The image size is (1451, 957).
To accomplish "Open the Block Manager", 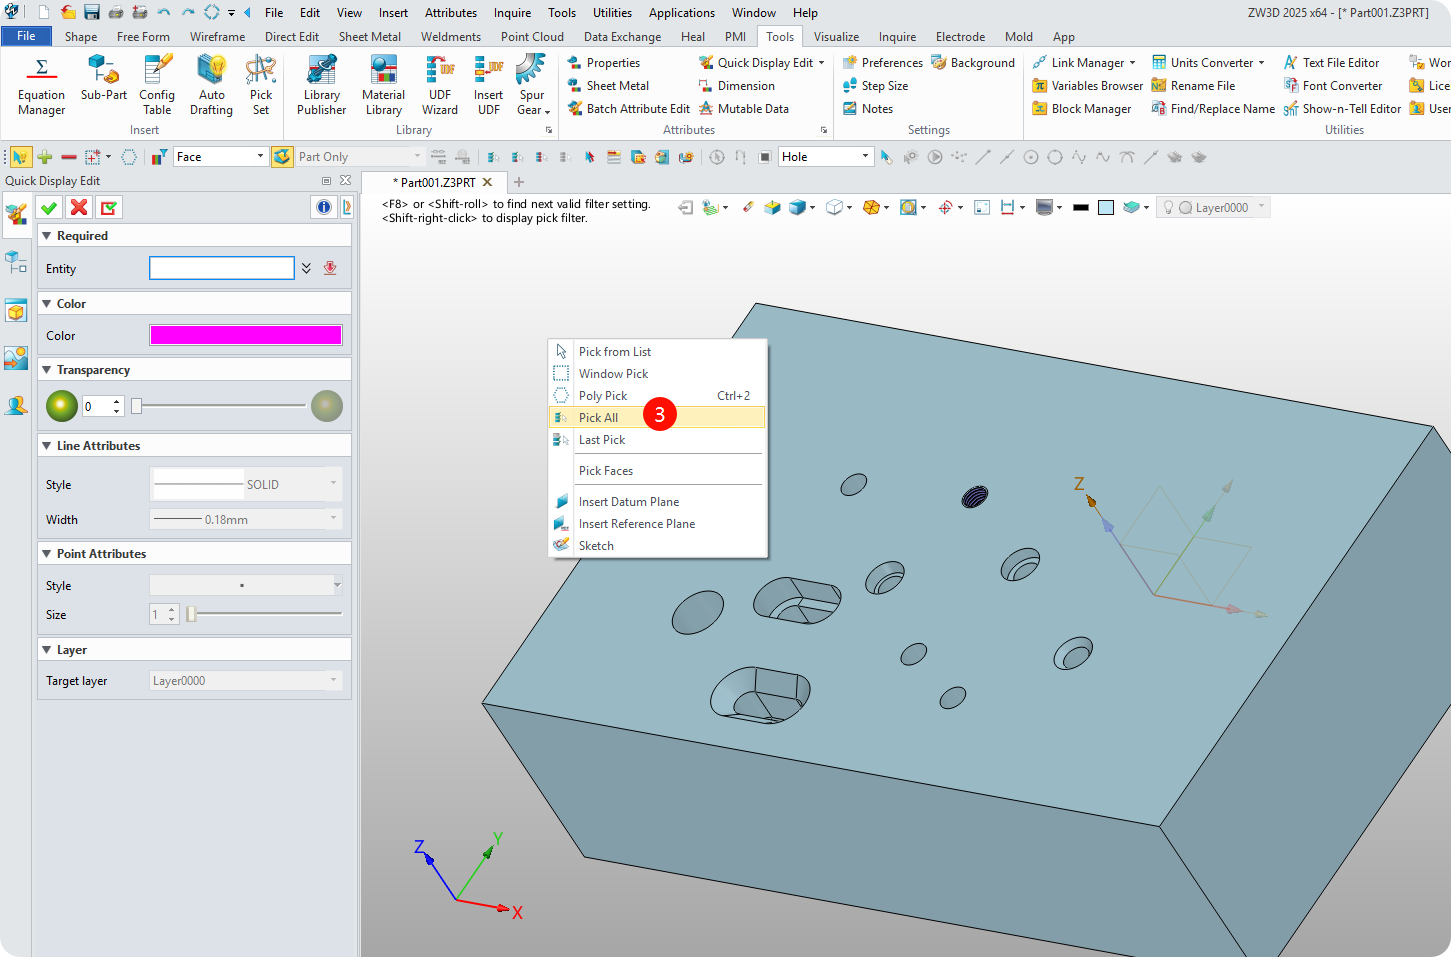I will tap(1082, 109).
